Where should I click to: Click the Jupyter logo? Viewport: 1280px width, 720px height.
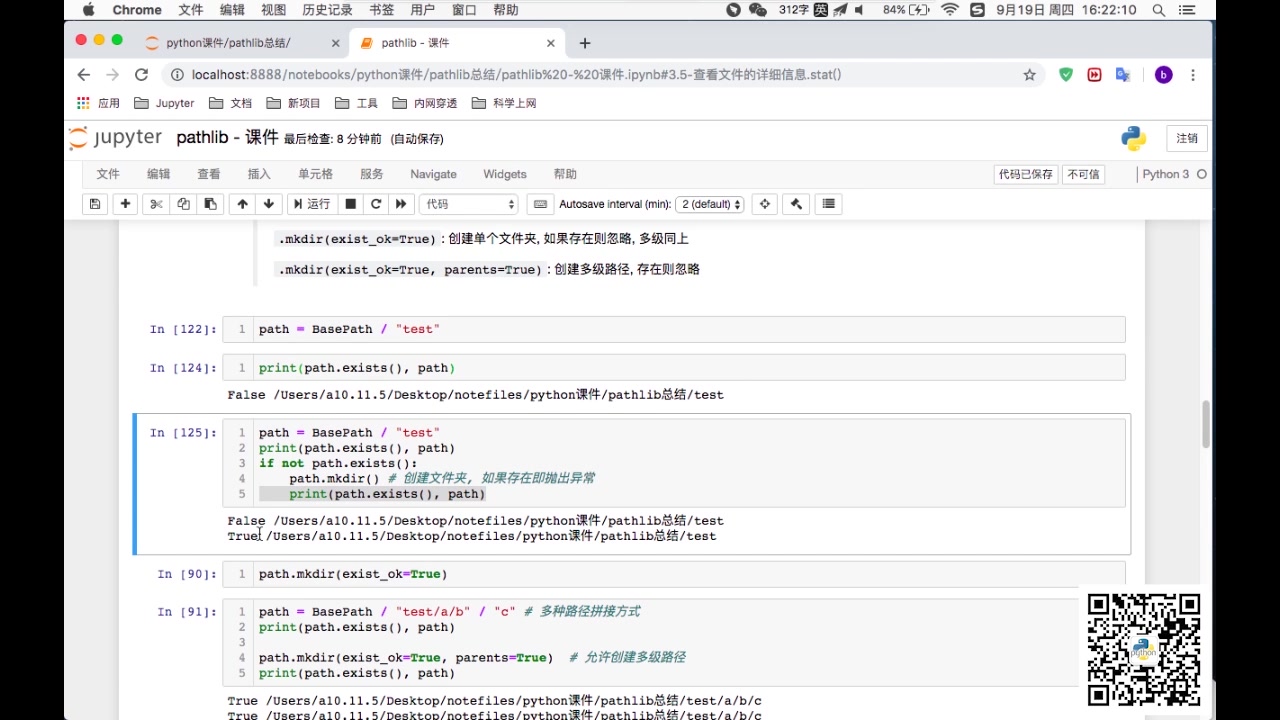click(115, 138)
